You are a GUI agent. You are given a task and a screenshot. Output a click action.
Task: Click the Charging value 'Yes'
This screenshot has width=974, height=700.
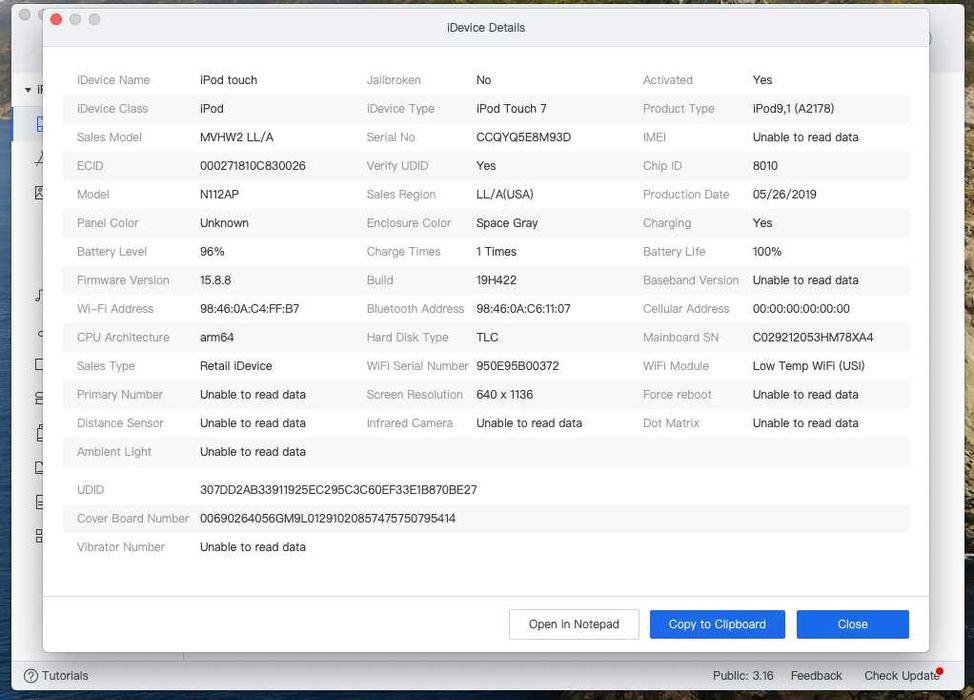(x=762, y=223)
